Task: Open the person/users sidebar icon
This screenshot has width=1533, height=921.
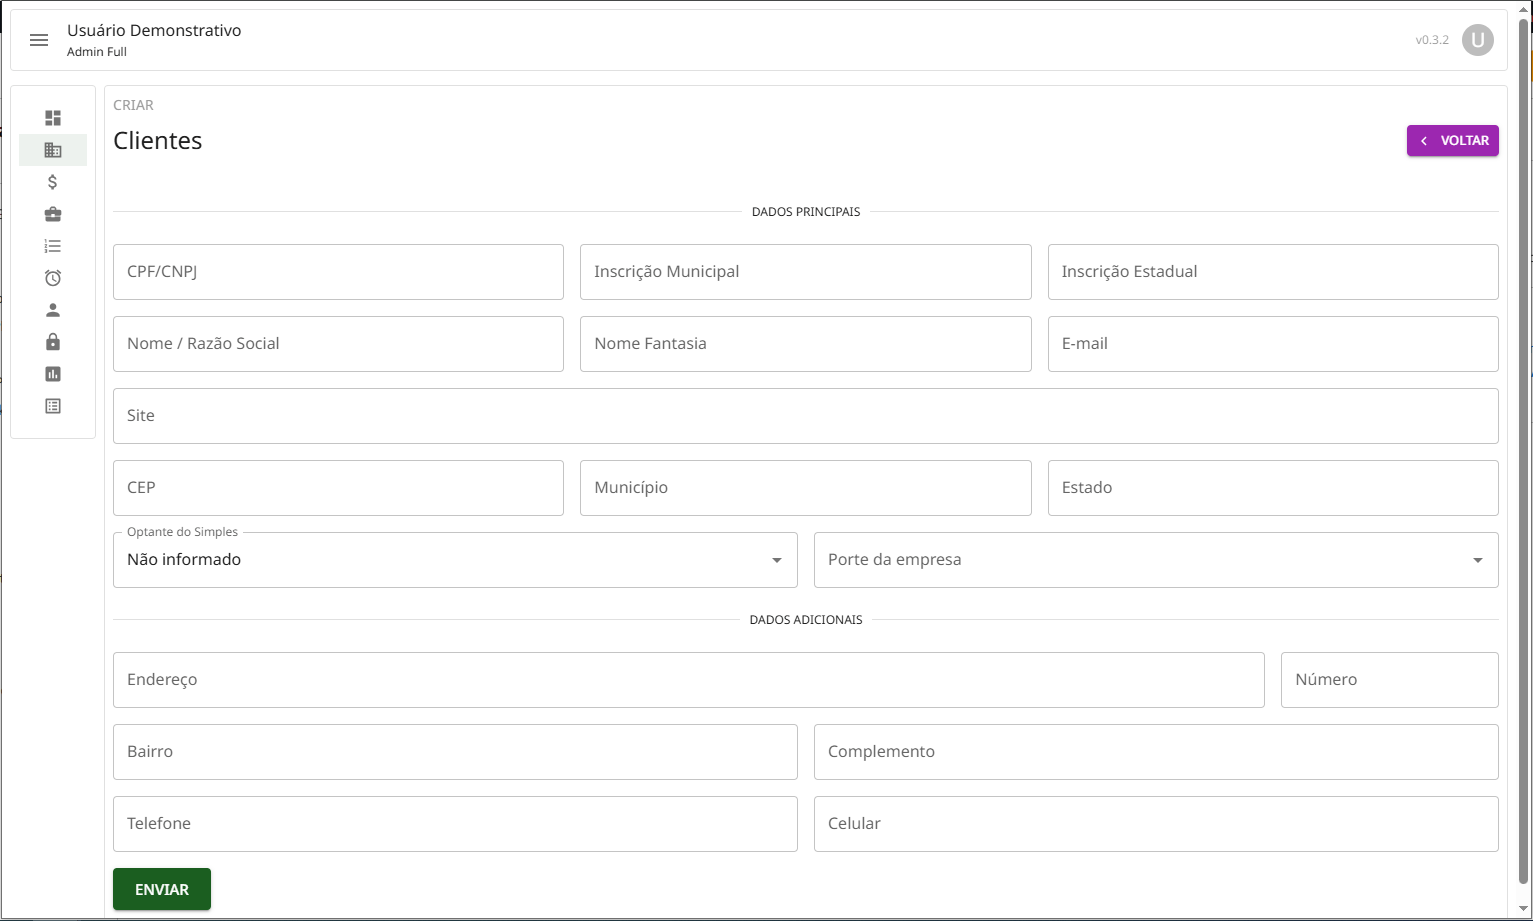Action: (53, 310)
